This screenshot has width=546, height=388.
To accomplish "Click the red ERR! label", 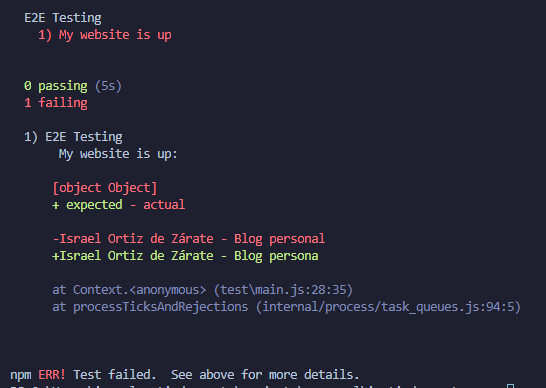I will point(52,375).
